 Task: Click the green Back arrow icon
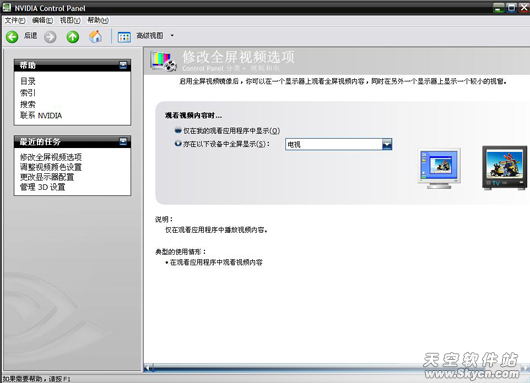coord(12,37)
